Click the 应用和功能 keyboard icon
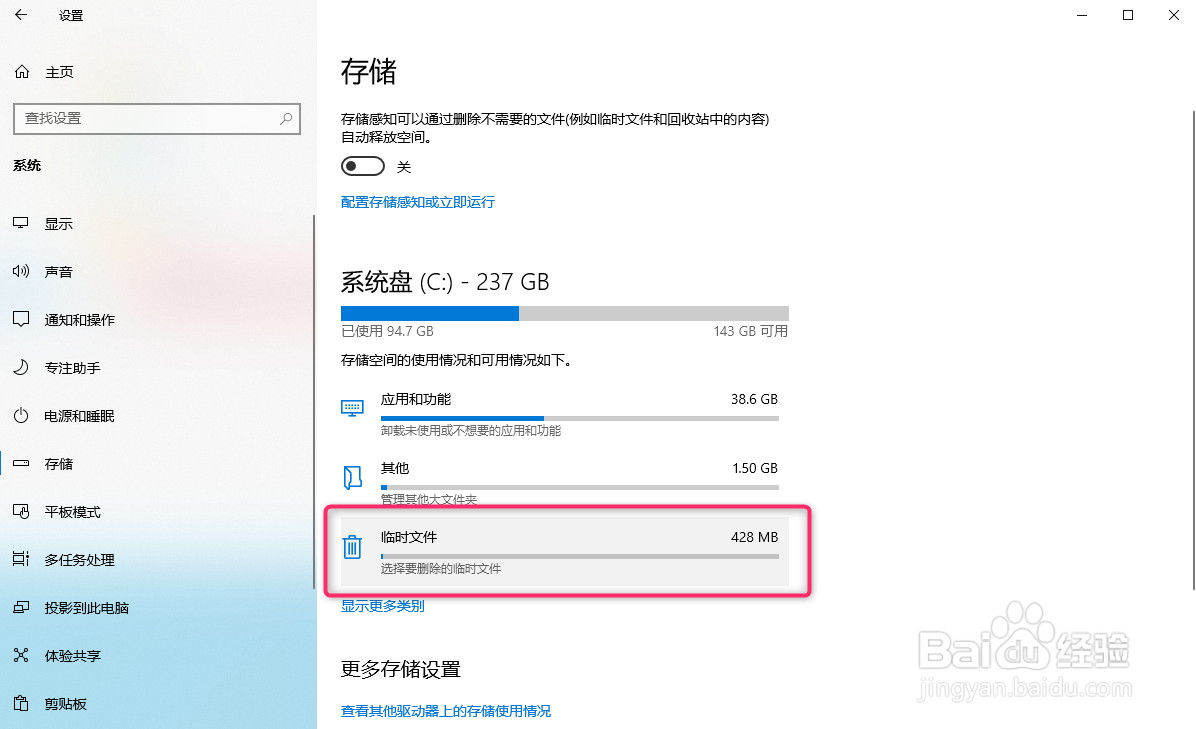The width and height of the screenshot is (1196, 729). point(352,408)
